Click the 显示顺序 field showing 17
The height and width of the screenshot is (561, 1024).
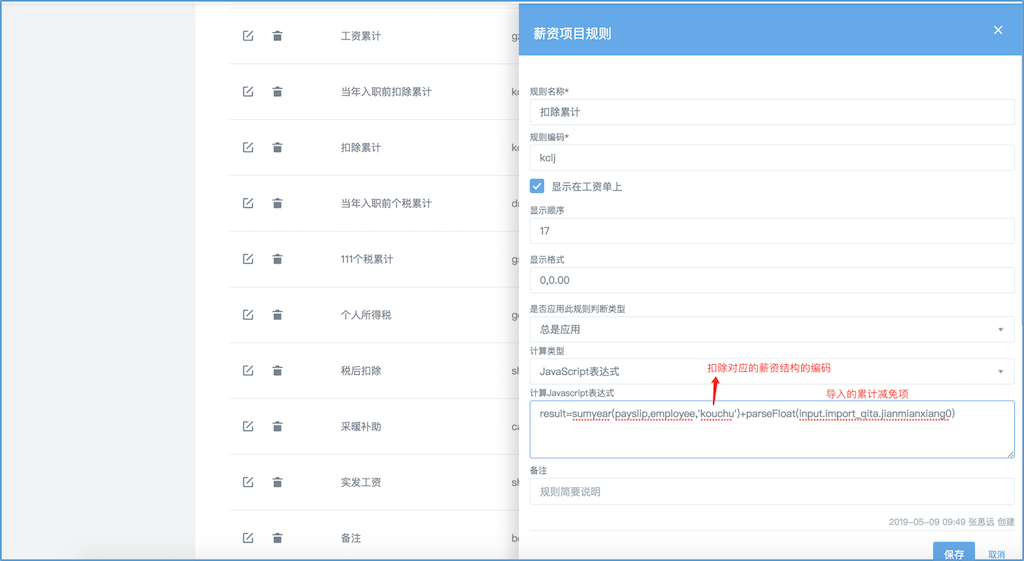pyautogui.click(x=772, y=231)
